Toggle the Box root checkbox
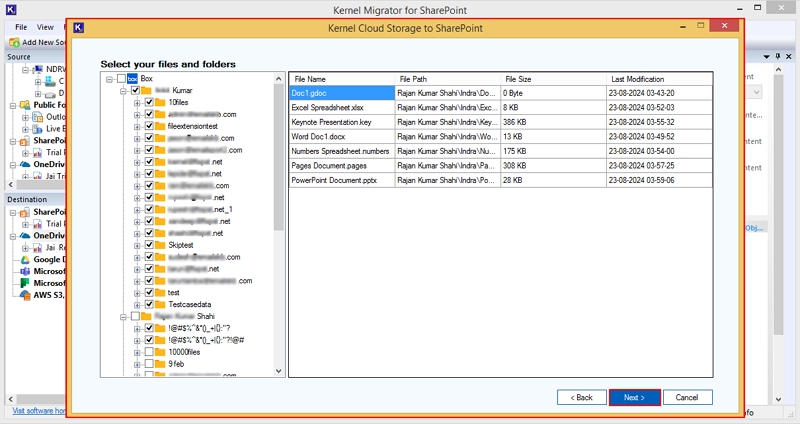The height and width of the screenshot is (424, 800). click(121, 79)
